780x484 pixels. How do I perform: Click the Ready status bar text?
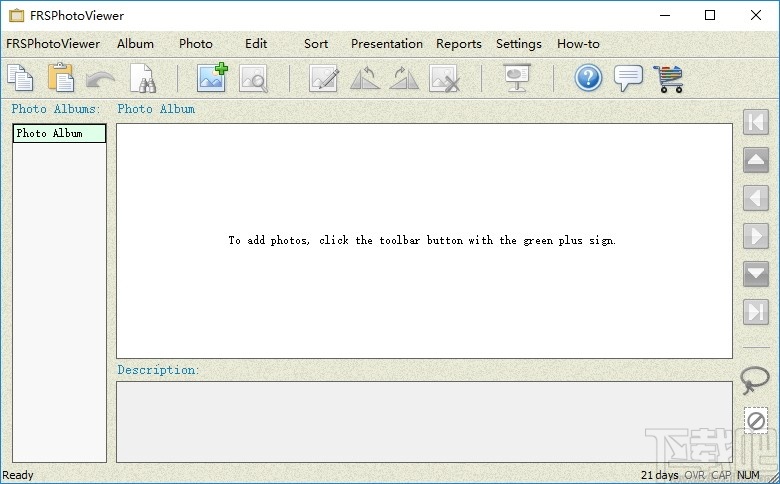(18, 475)
